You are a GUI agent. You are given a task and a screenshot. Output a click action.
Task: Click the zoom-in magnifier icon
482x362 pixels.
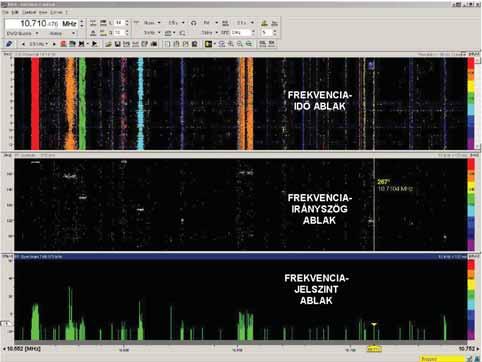point(231,44)
